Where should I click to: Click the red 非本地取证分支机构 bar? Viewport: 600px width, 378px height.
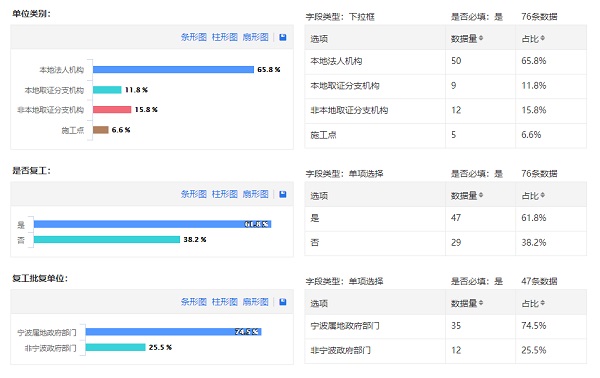(112, 109)
